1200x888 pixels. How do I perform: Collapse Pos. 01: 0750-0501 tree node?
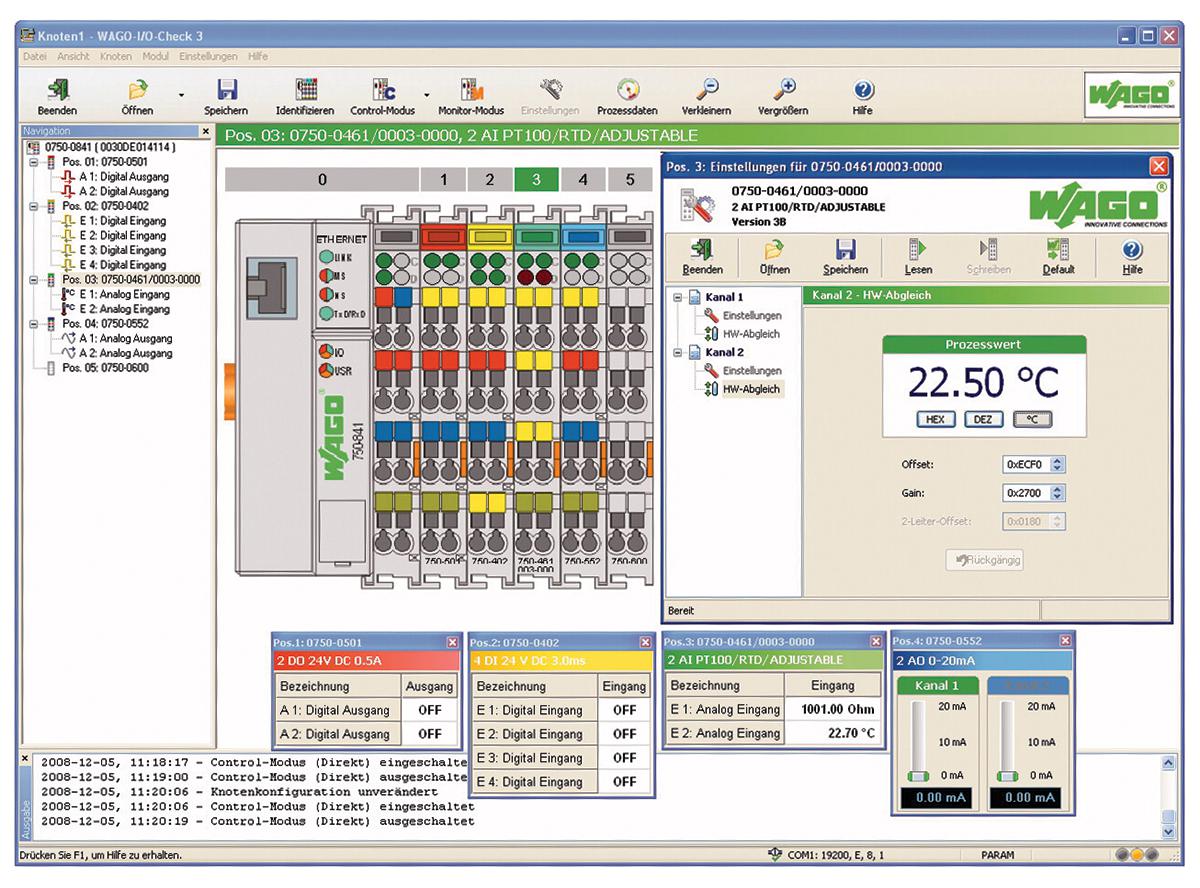(x=33, y=162)
